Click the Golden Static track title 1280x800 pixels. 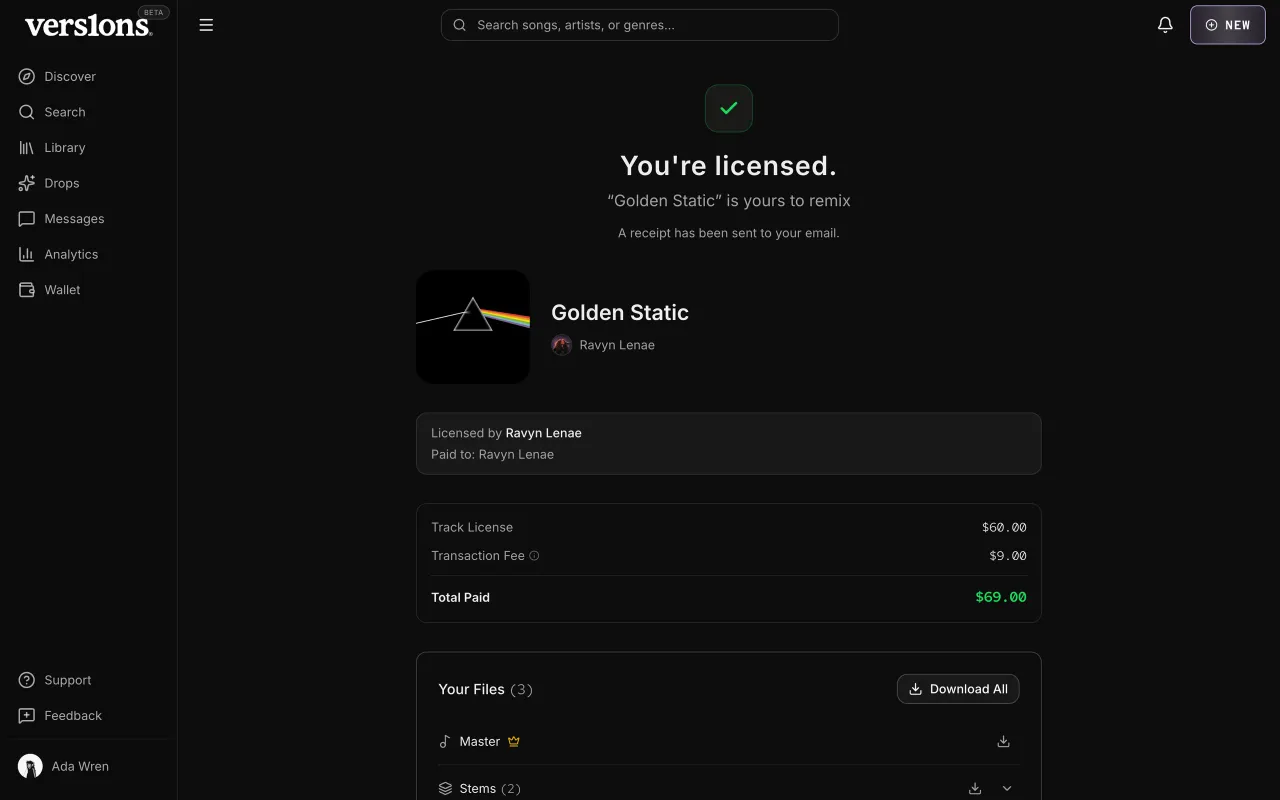click(620, 313)
